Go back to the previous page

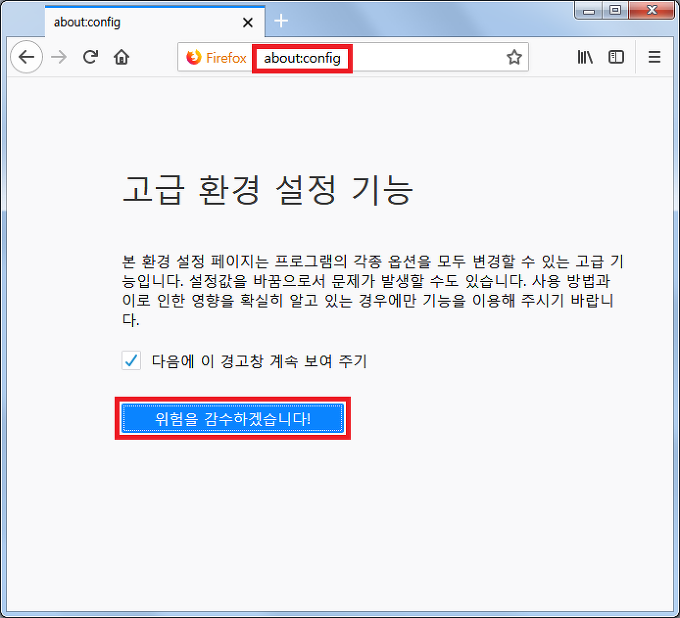[x=26, y=57]
